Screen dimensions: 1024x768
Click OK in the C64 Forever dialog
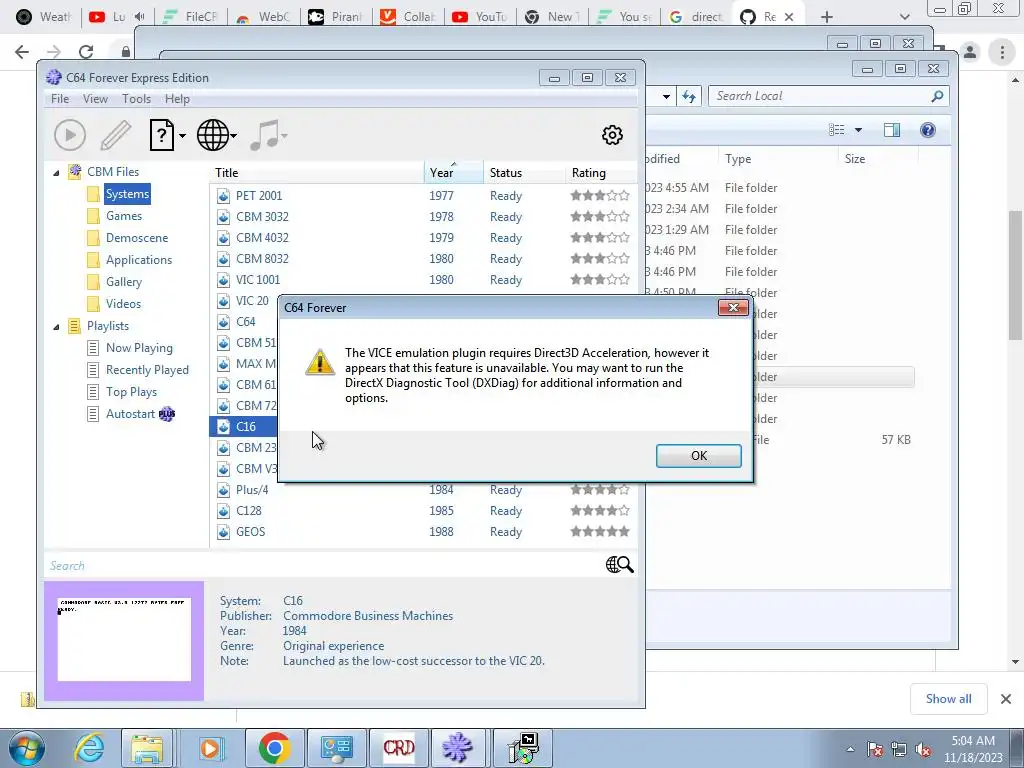point(698,456)
